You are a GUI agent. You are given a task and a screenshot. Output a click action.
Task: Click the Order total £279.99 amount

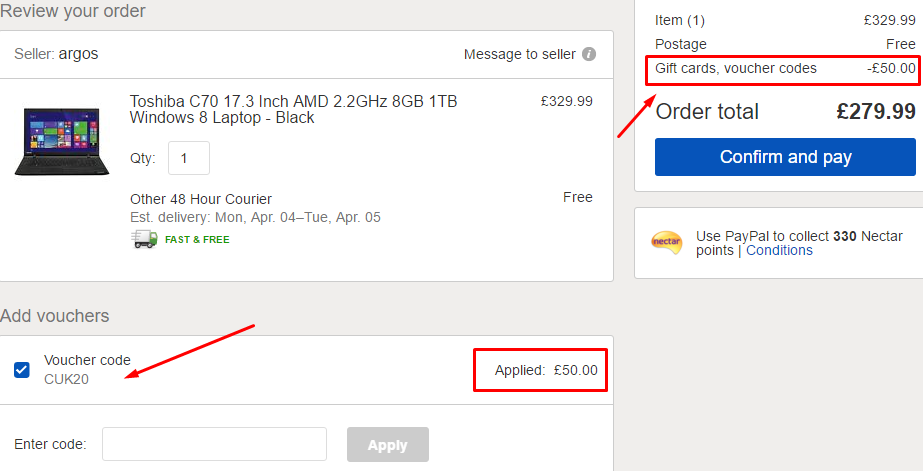[876, 111]
